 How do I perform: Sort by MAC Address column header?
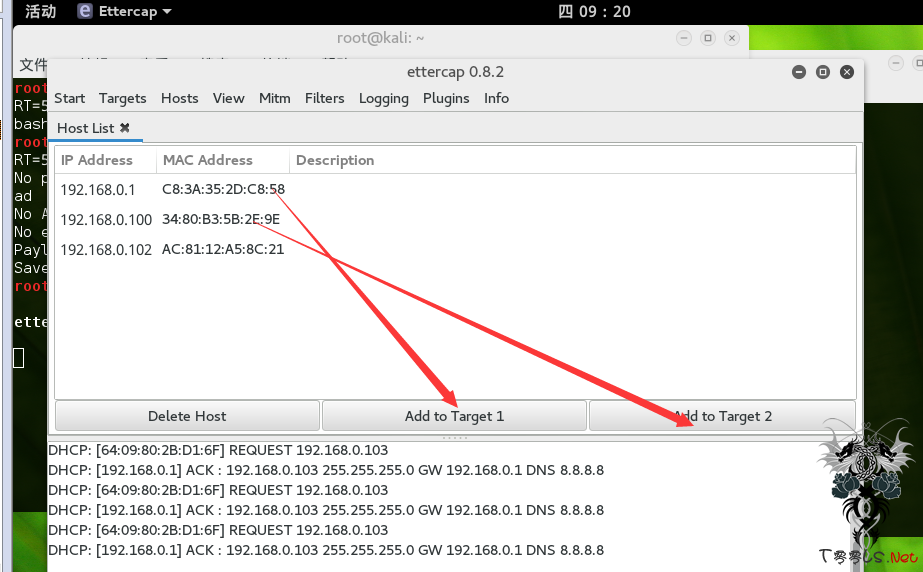pos(223,160)
